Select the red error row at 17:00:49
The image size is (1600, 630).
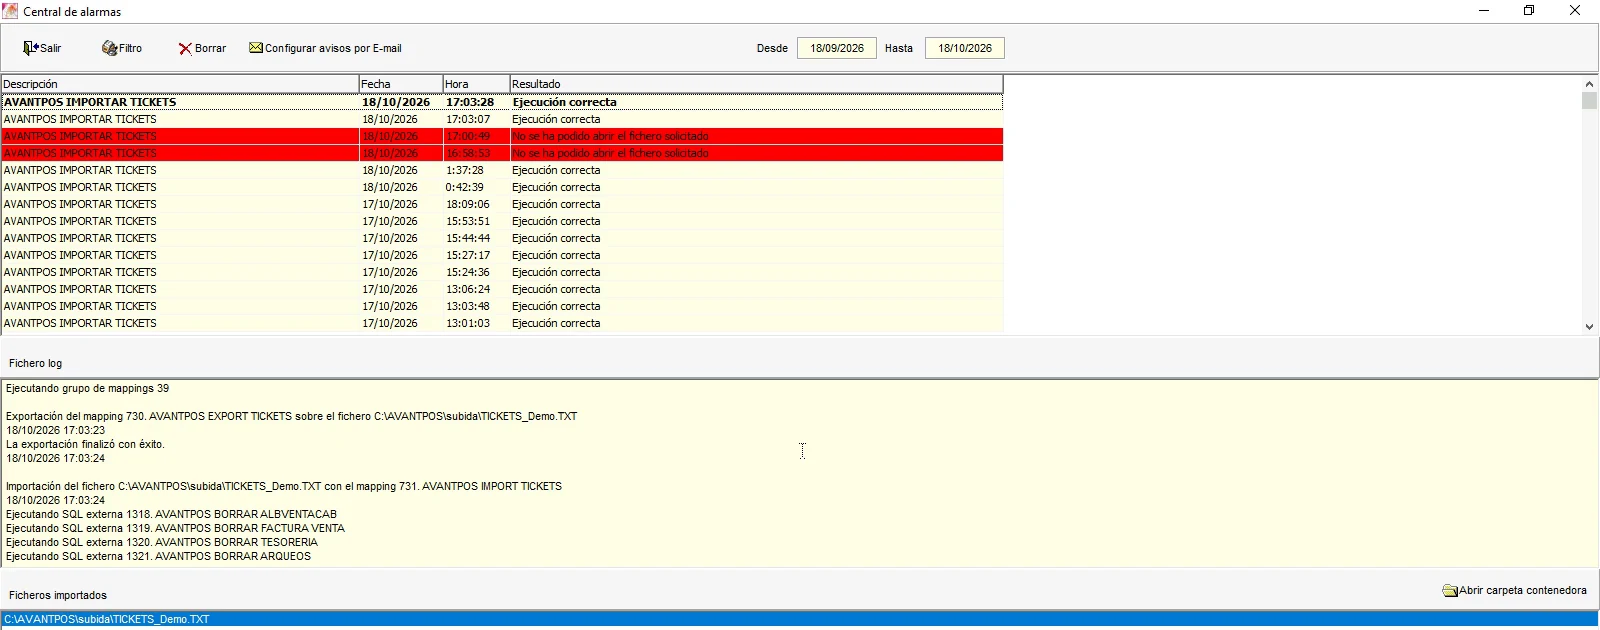[x=502, y=136]
